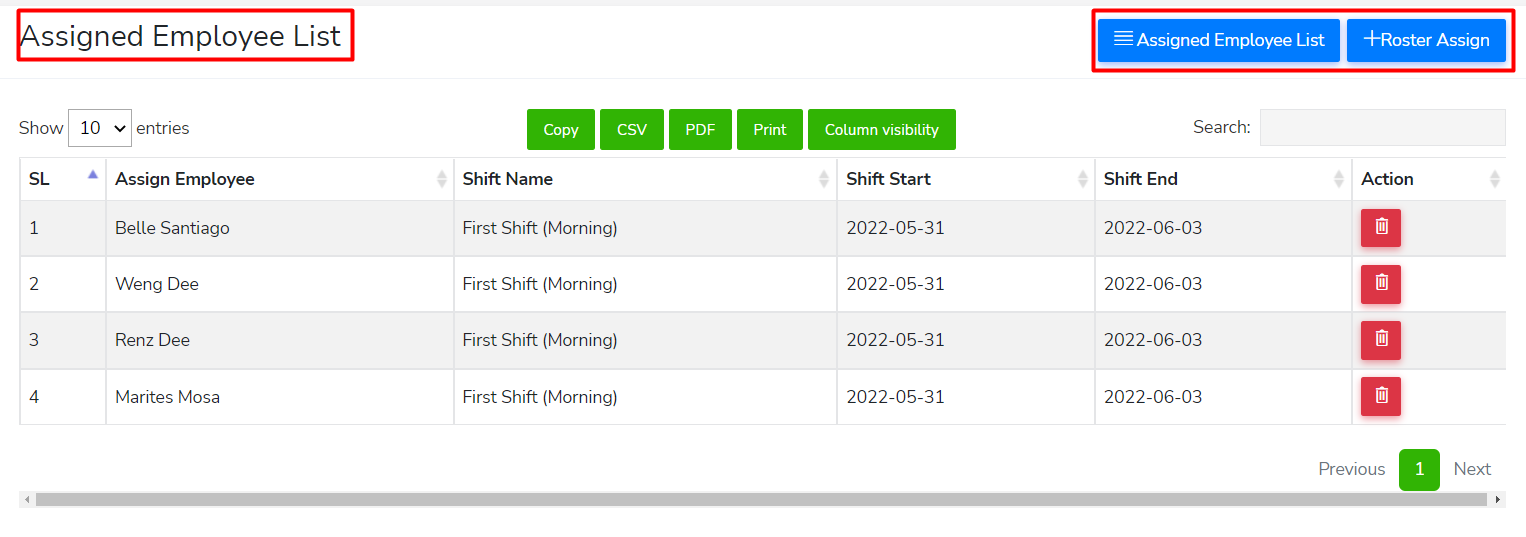Remove Marites Mosa using trash icon
This screenshot has height=537, width=1526.
point(1380,396)
